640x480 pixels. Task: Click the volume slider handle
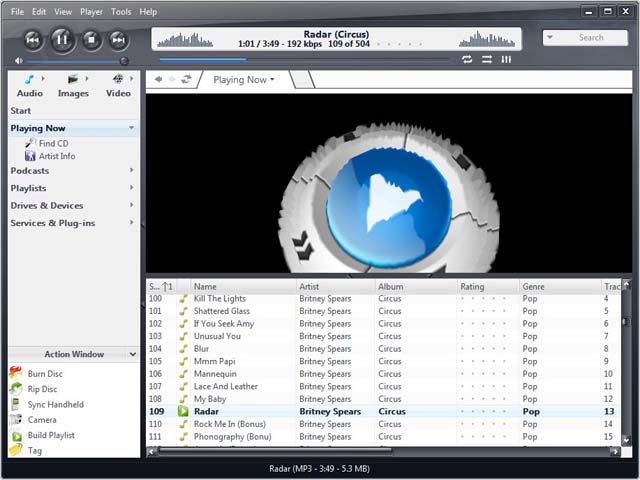pos(124,61)
